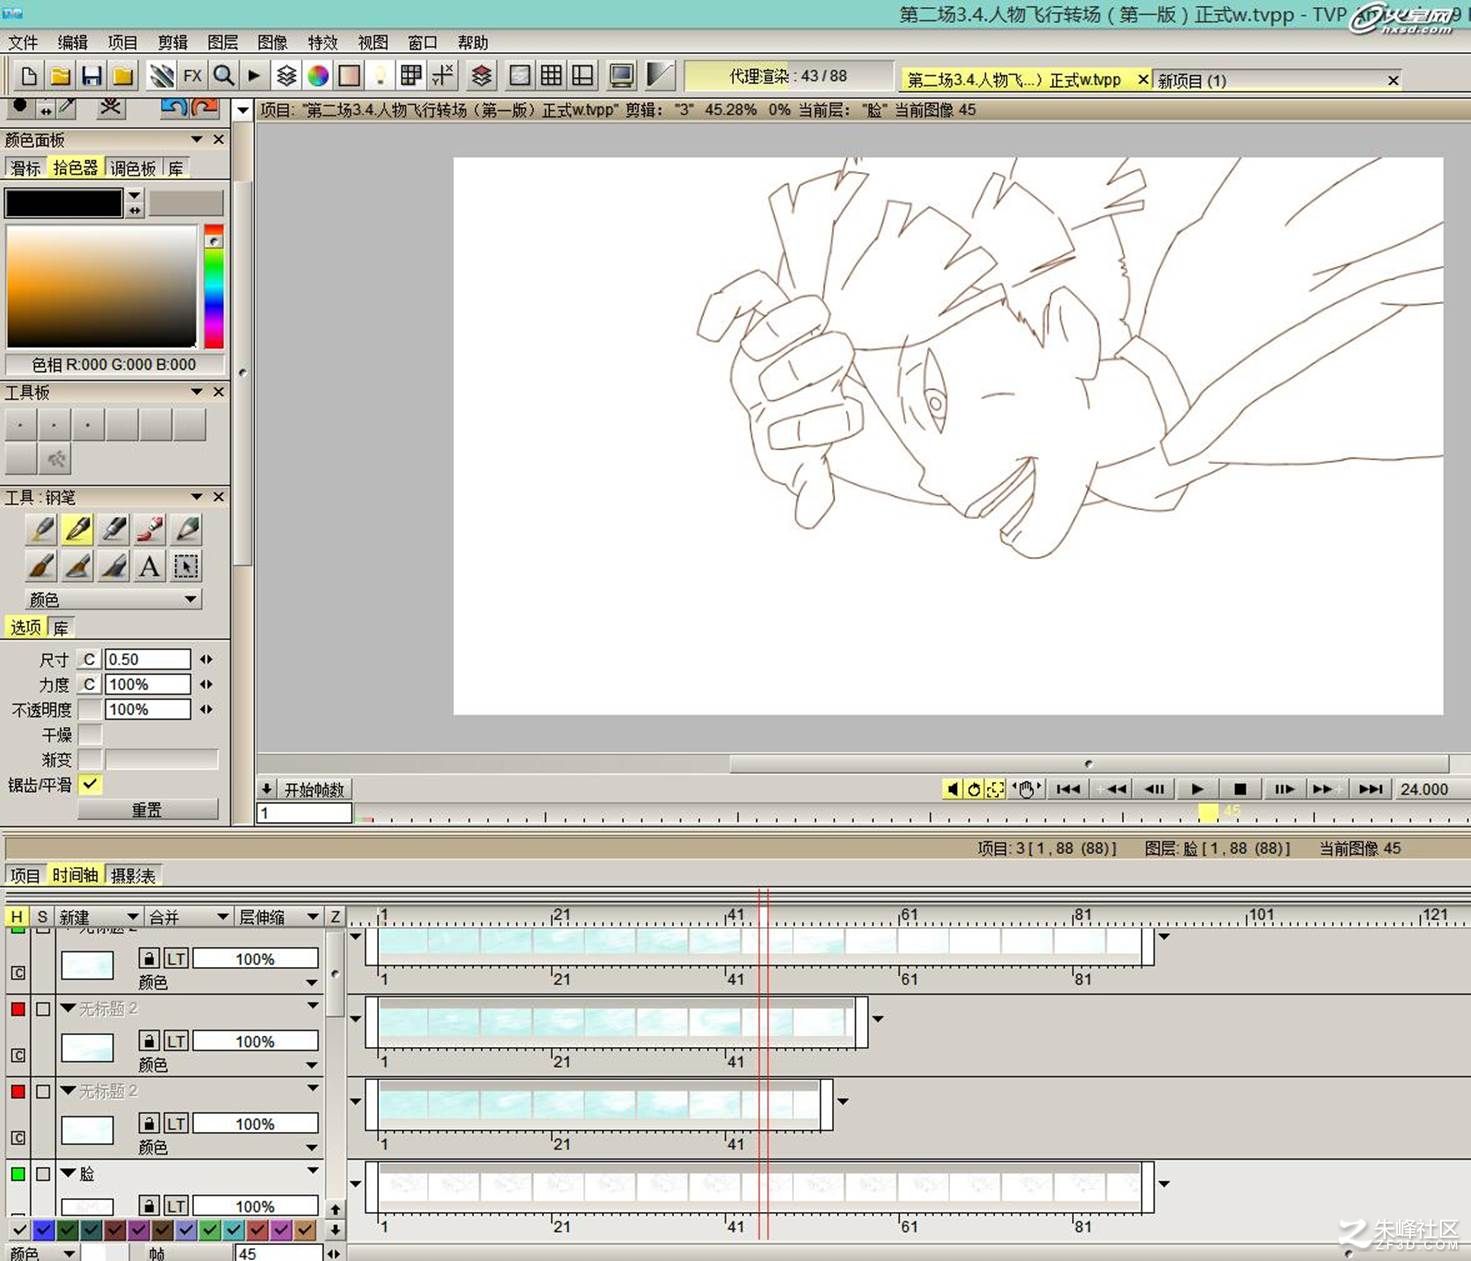Toggle the blue checked color group filter

point(43,1229)
